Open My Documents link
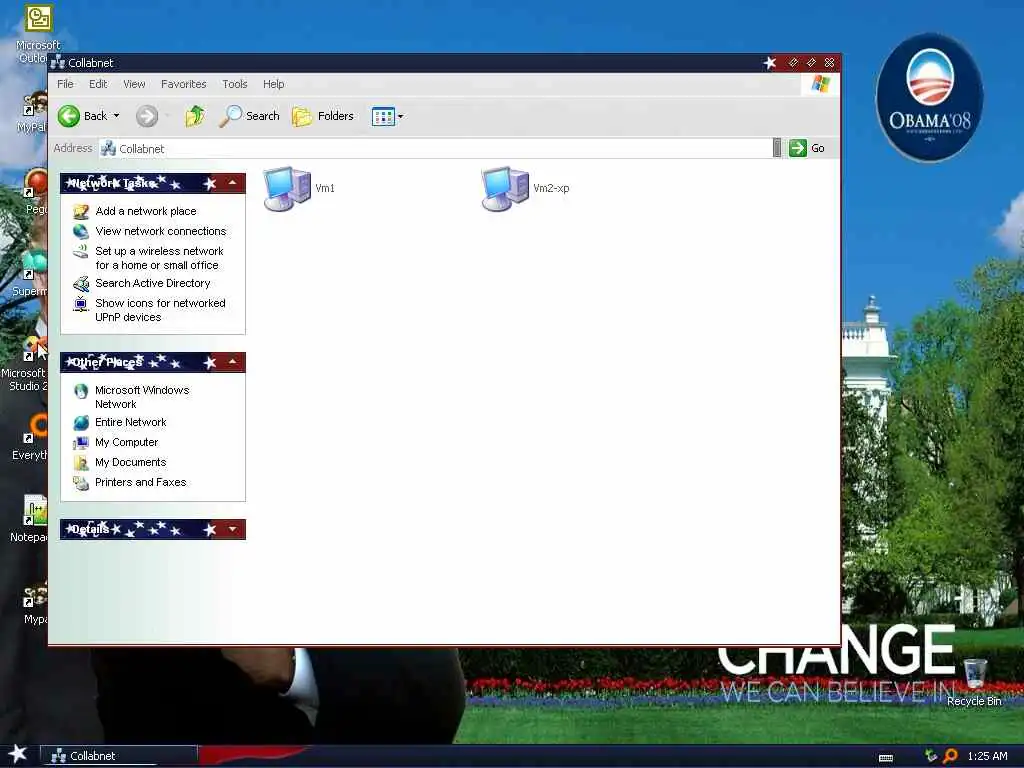 pos(131,462)
